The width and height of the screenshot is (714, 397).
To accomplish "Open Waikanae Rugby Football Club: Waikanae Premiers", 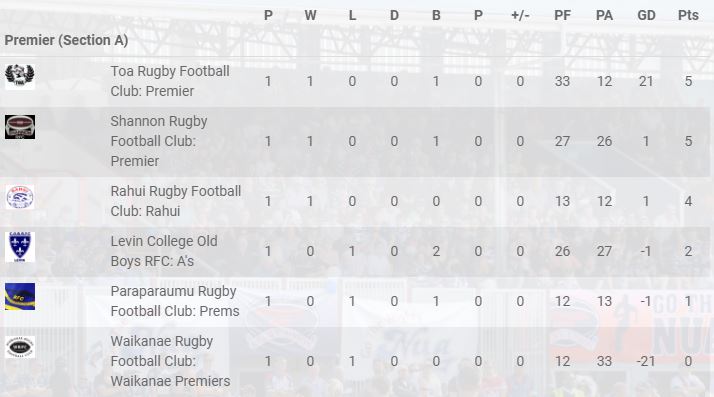I will click(x=170, y=361).
